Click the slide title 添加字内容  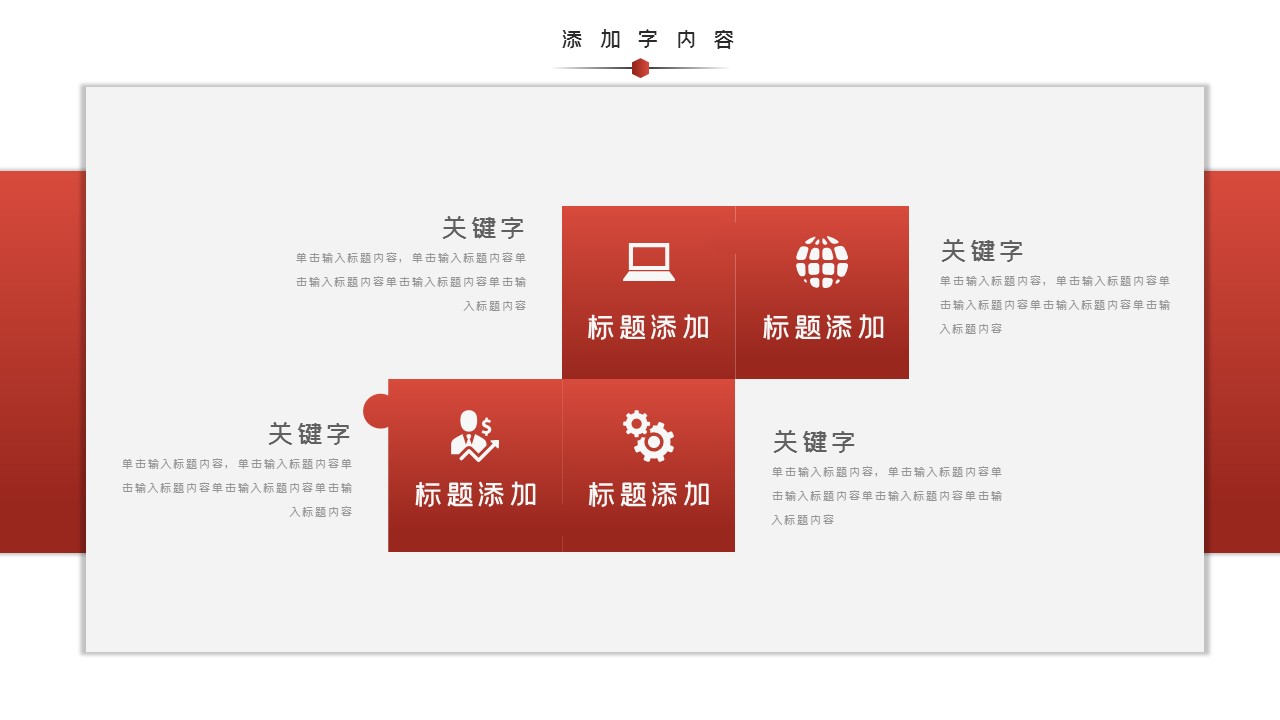click(x=648, y=40)
